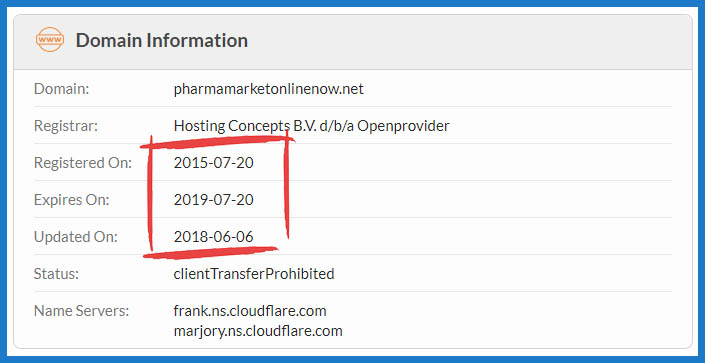Viewport: 705px width, 363px height.
Task: Select the pharmamarketonlinenow.net domain text
Action: tap(268, 89)
